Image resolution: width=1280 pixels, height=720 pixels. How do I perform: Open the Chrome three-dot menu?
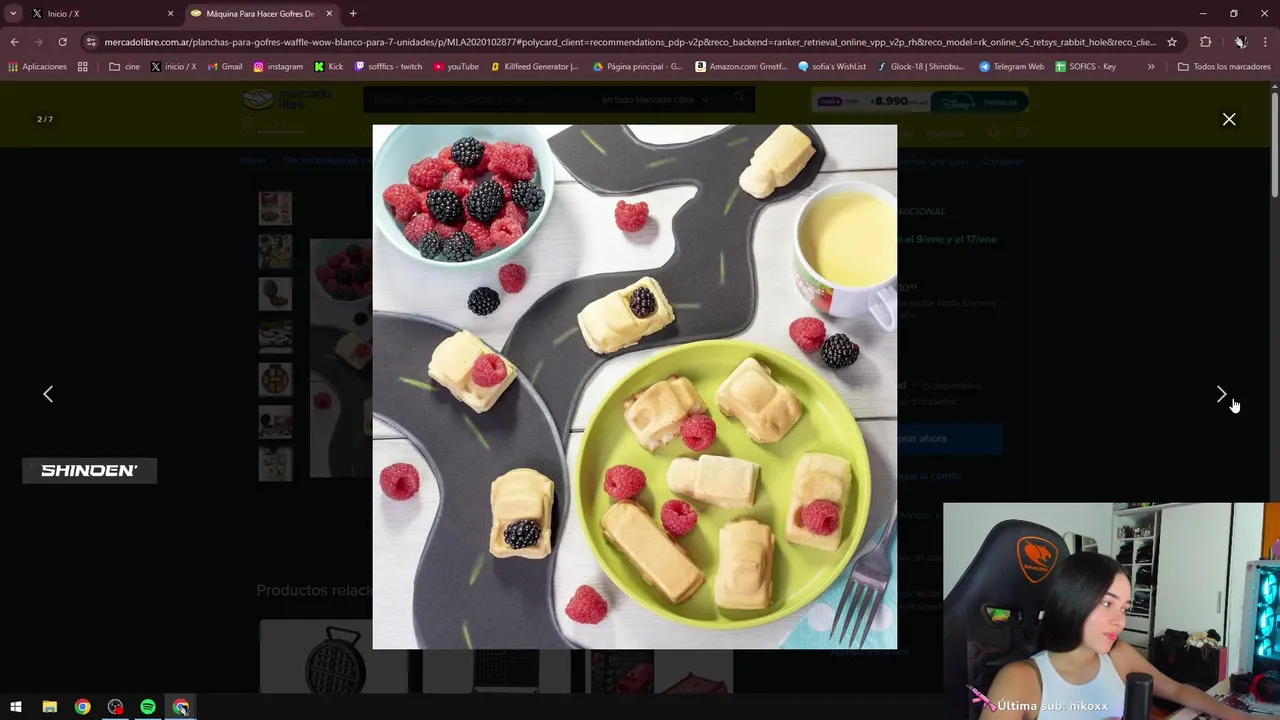(1266, 42)
